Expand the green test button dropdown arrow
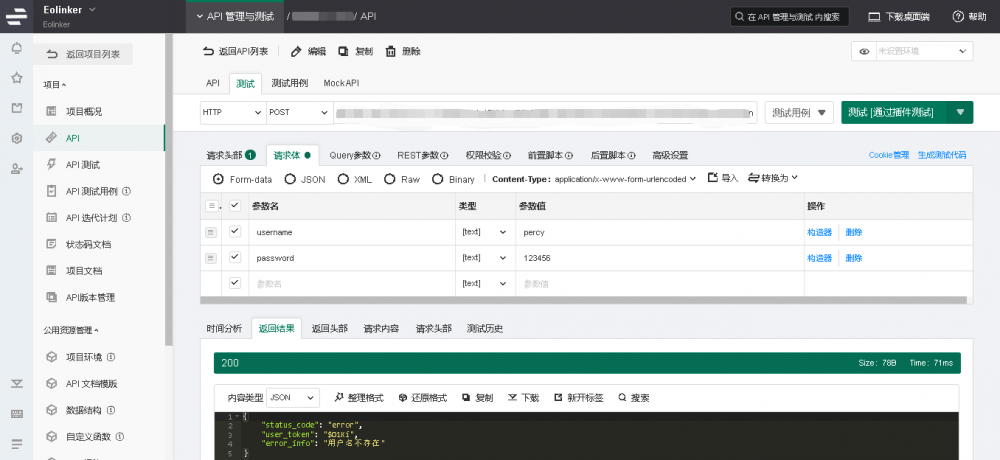Screen dimensions: 1000x460 [x=960, y=113]
